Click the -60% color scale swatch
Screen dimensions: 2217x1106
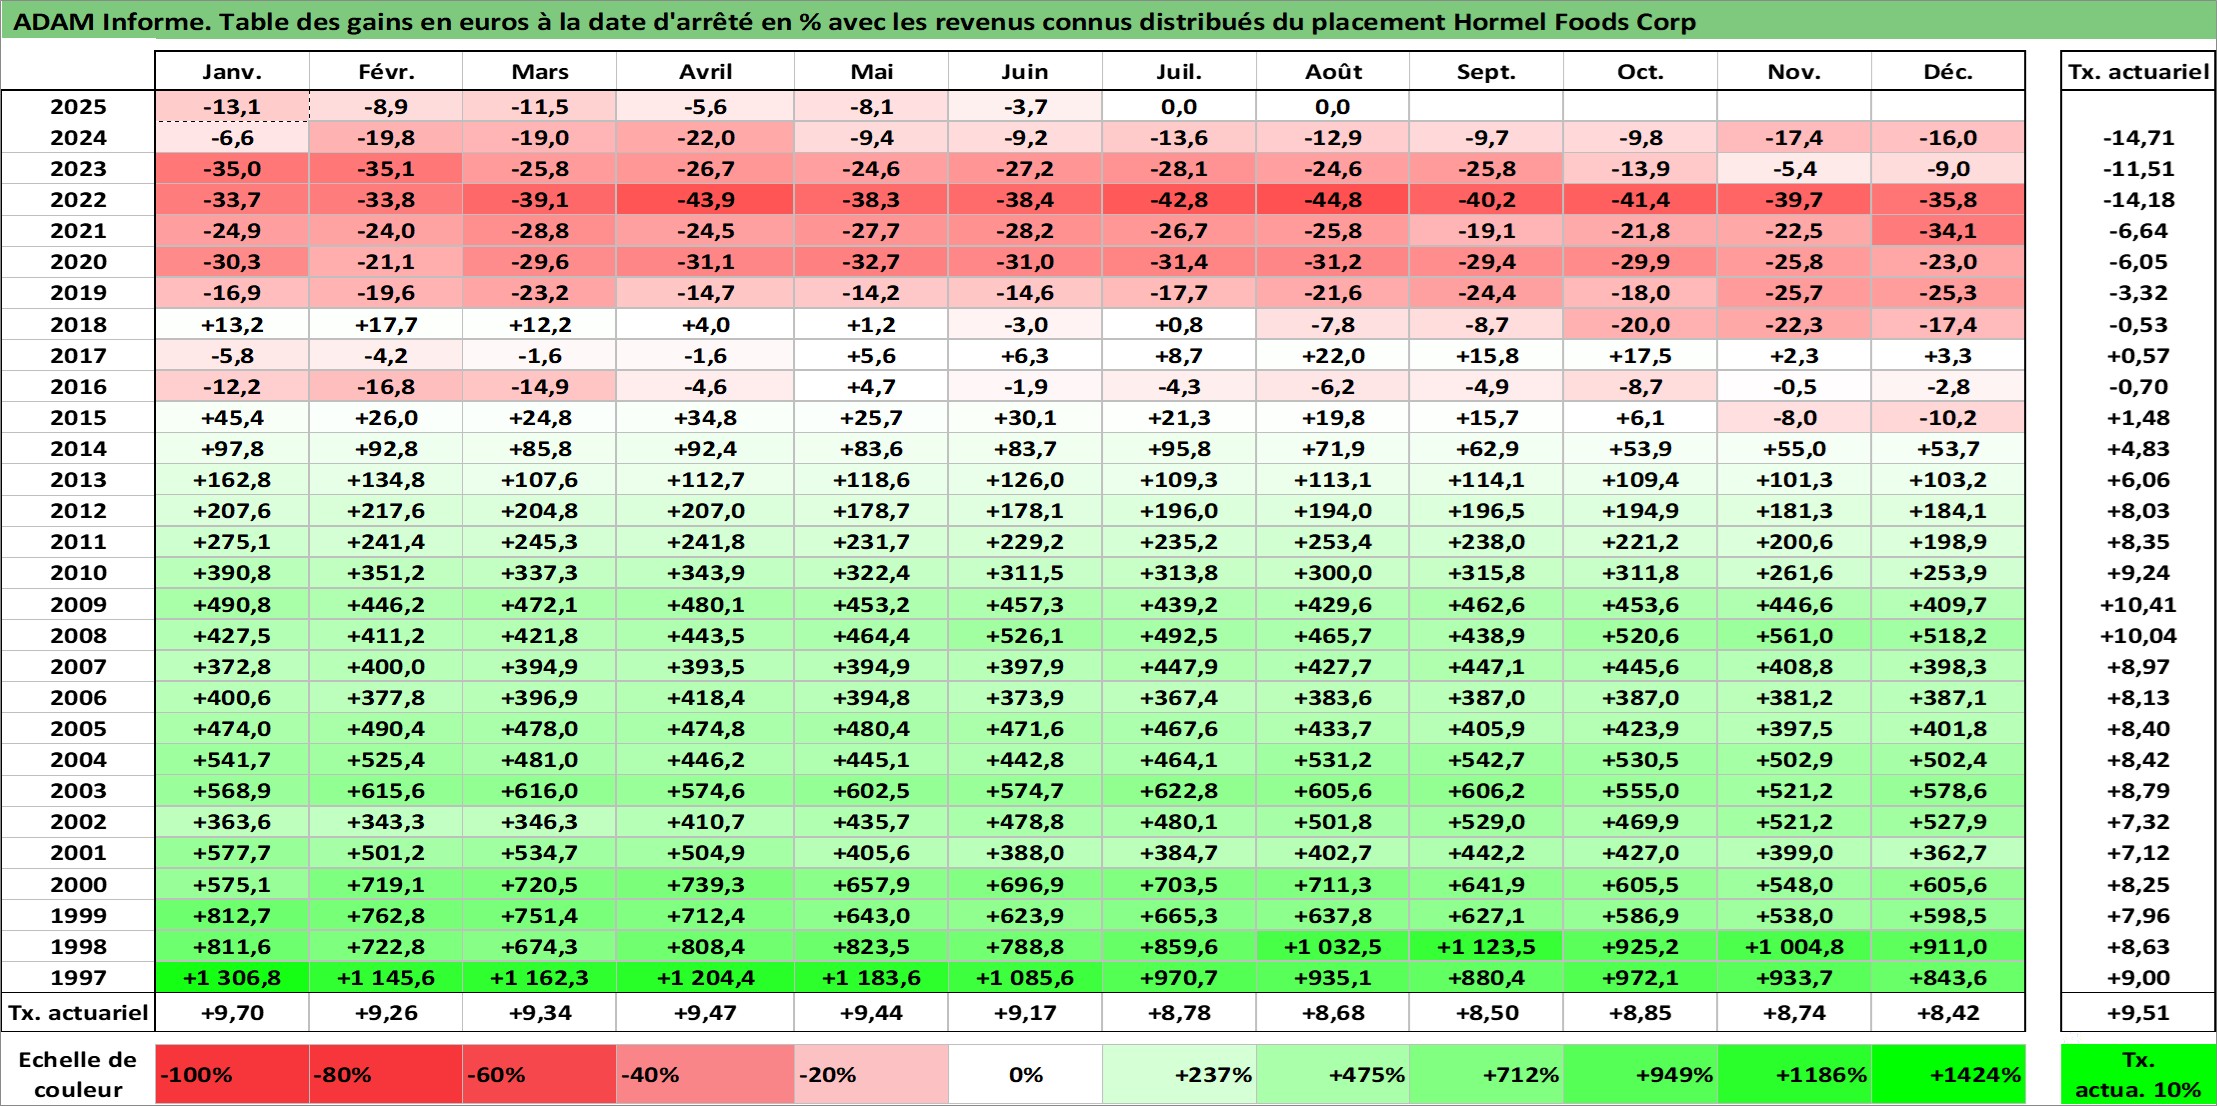539,1075
